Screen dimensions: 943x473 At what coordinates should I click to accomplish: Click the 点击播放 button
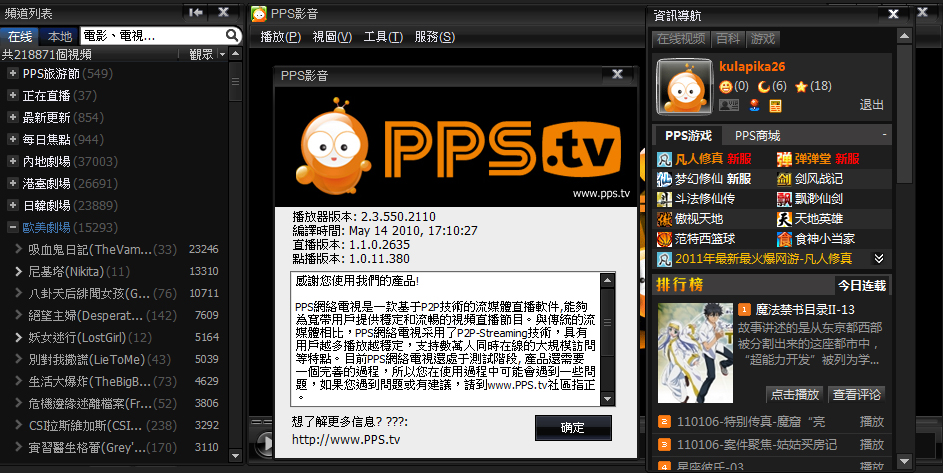pyautogui.click(x=795, y=394)
